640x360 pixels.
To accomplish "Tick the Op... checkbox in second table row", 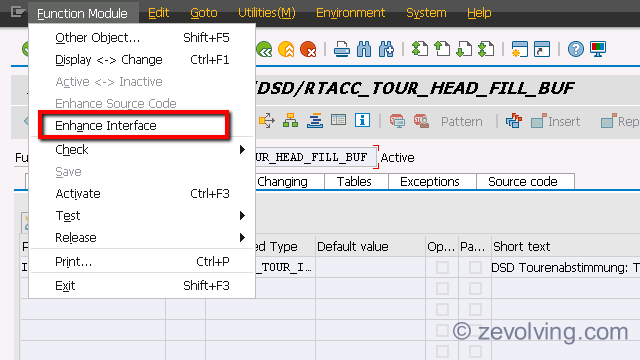I will pyautogui.click(x=442, y=288).
